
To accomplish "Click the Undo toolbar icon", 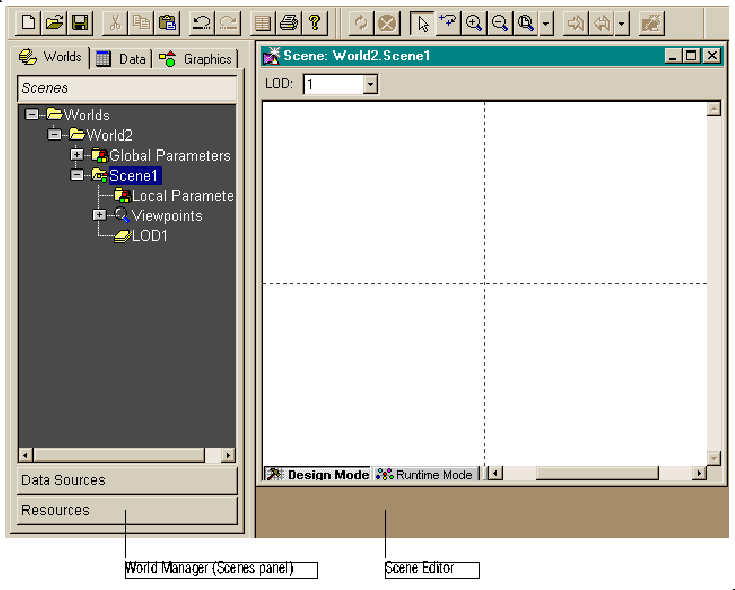I will tap(201, 21).
